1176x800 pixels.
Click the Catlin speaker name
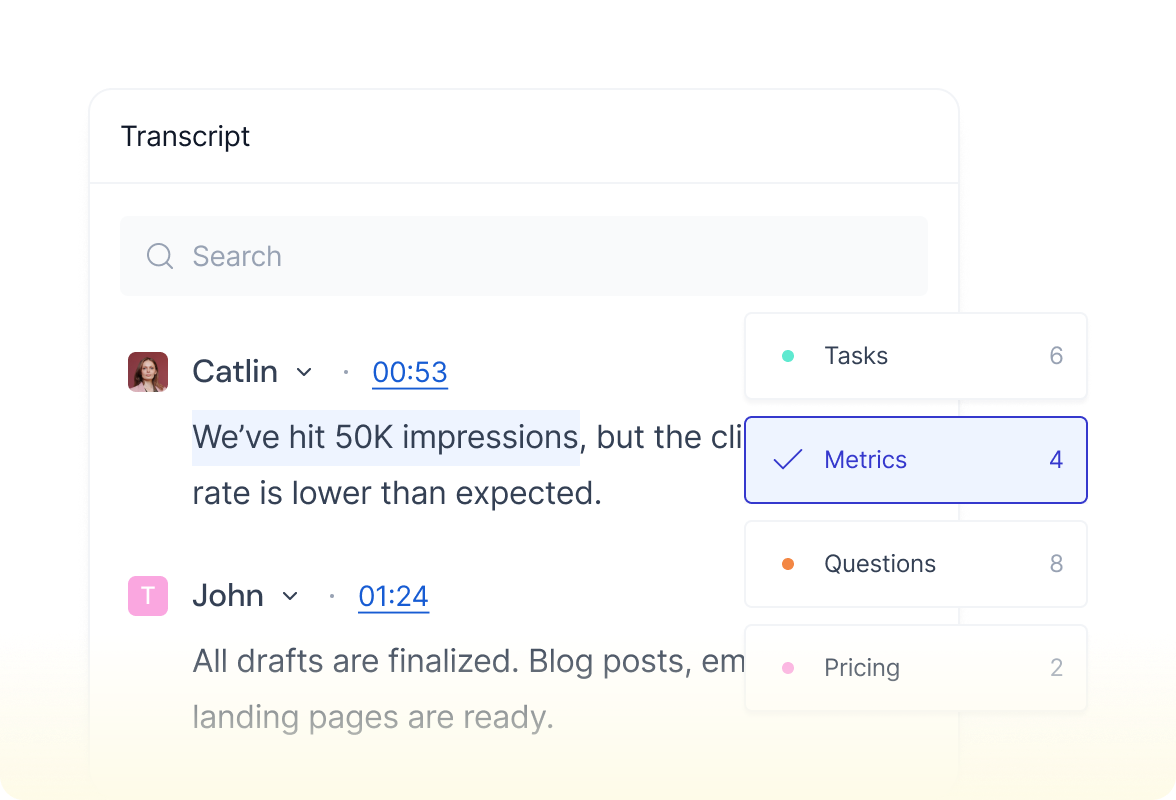pos(235,372)
